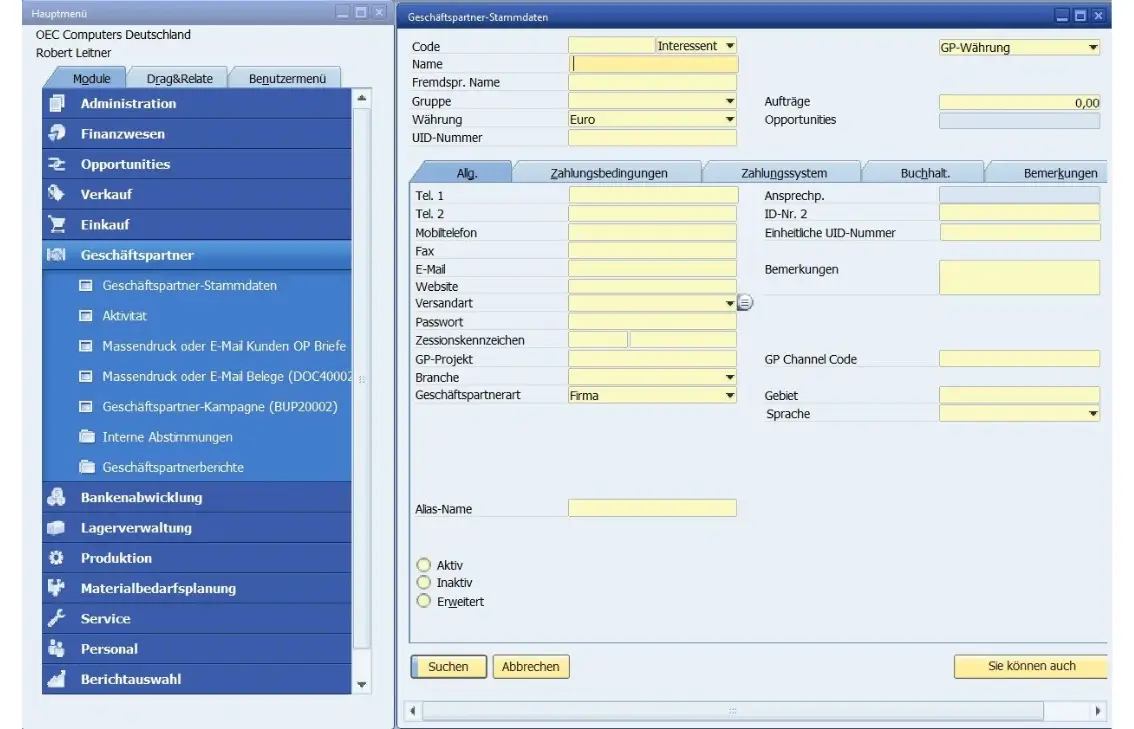
Task: Select the Administration module icon
Action: pyautogui.click(x=55, y=102)
